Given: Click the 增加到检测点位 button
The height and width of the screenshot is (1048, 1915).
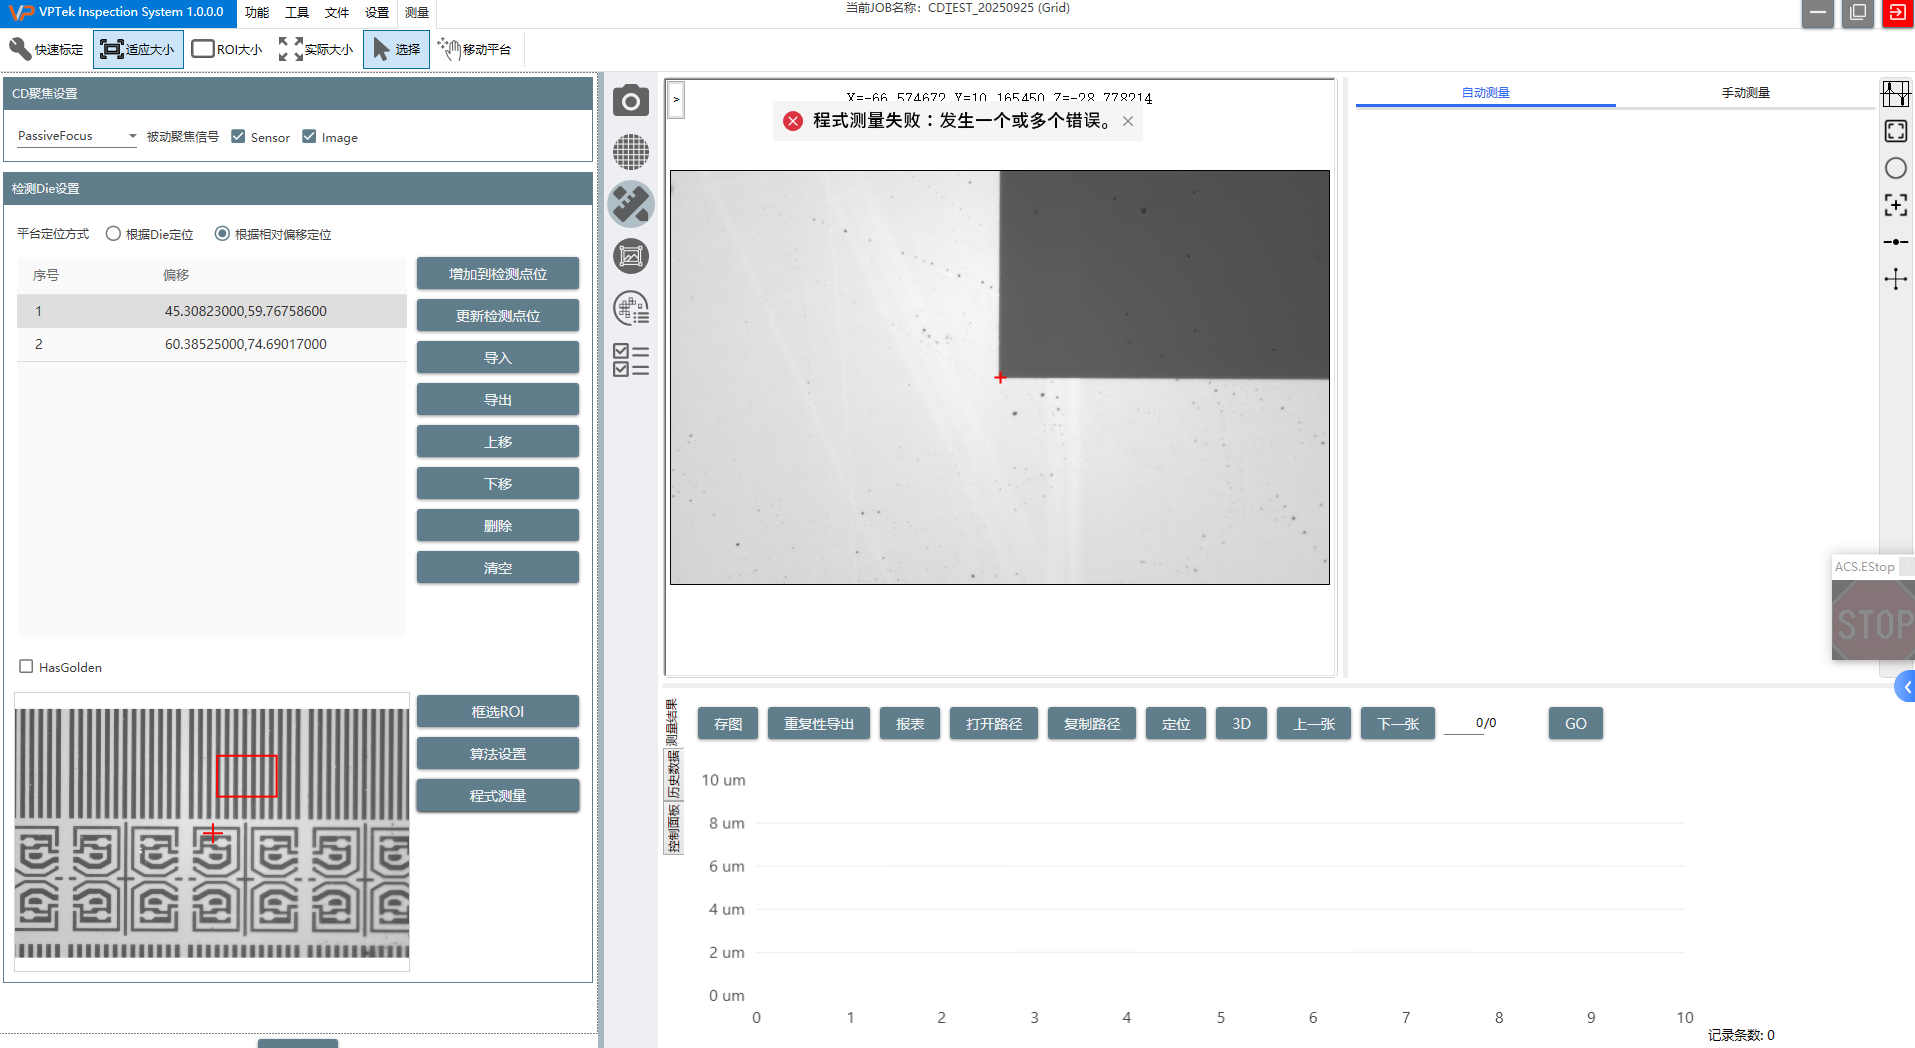Looking at the screenshot, I should coord(497,274).
